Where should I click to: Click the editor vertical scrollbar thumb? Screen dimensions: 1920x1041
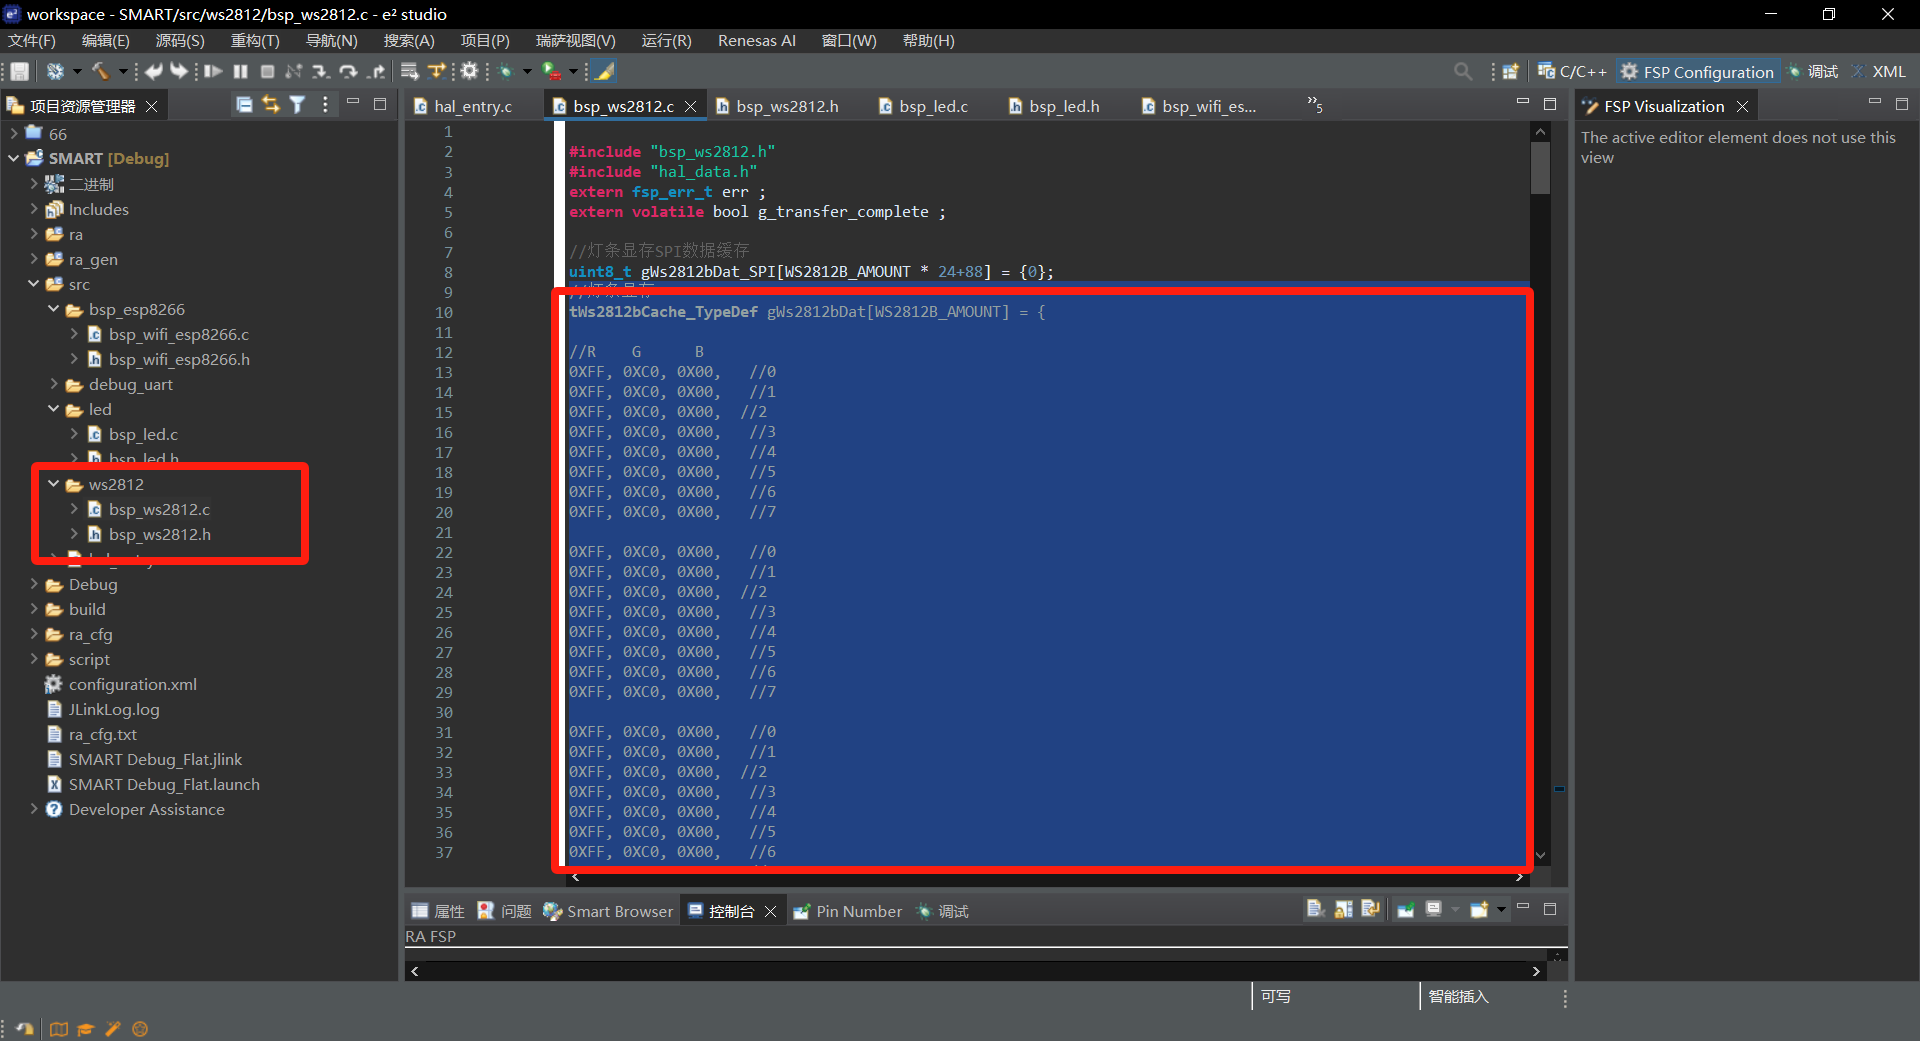click(x=1540, y=168)
